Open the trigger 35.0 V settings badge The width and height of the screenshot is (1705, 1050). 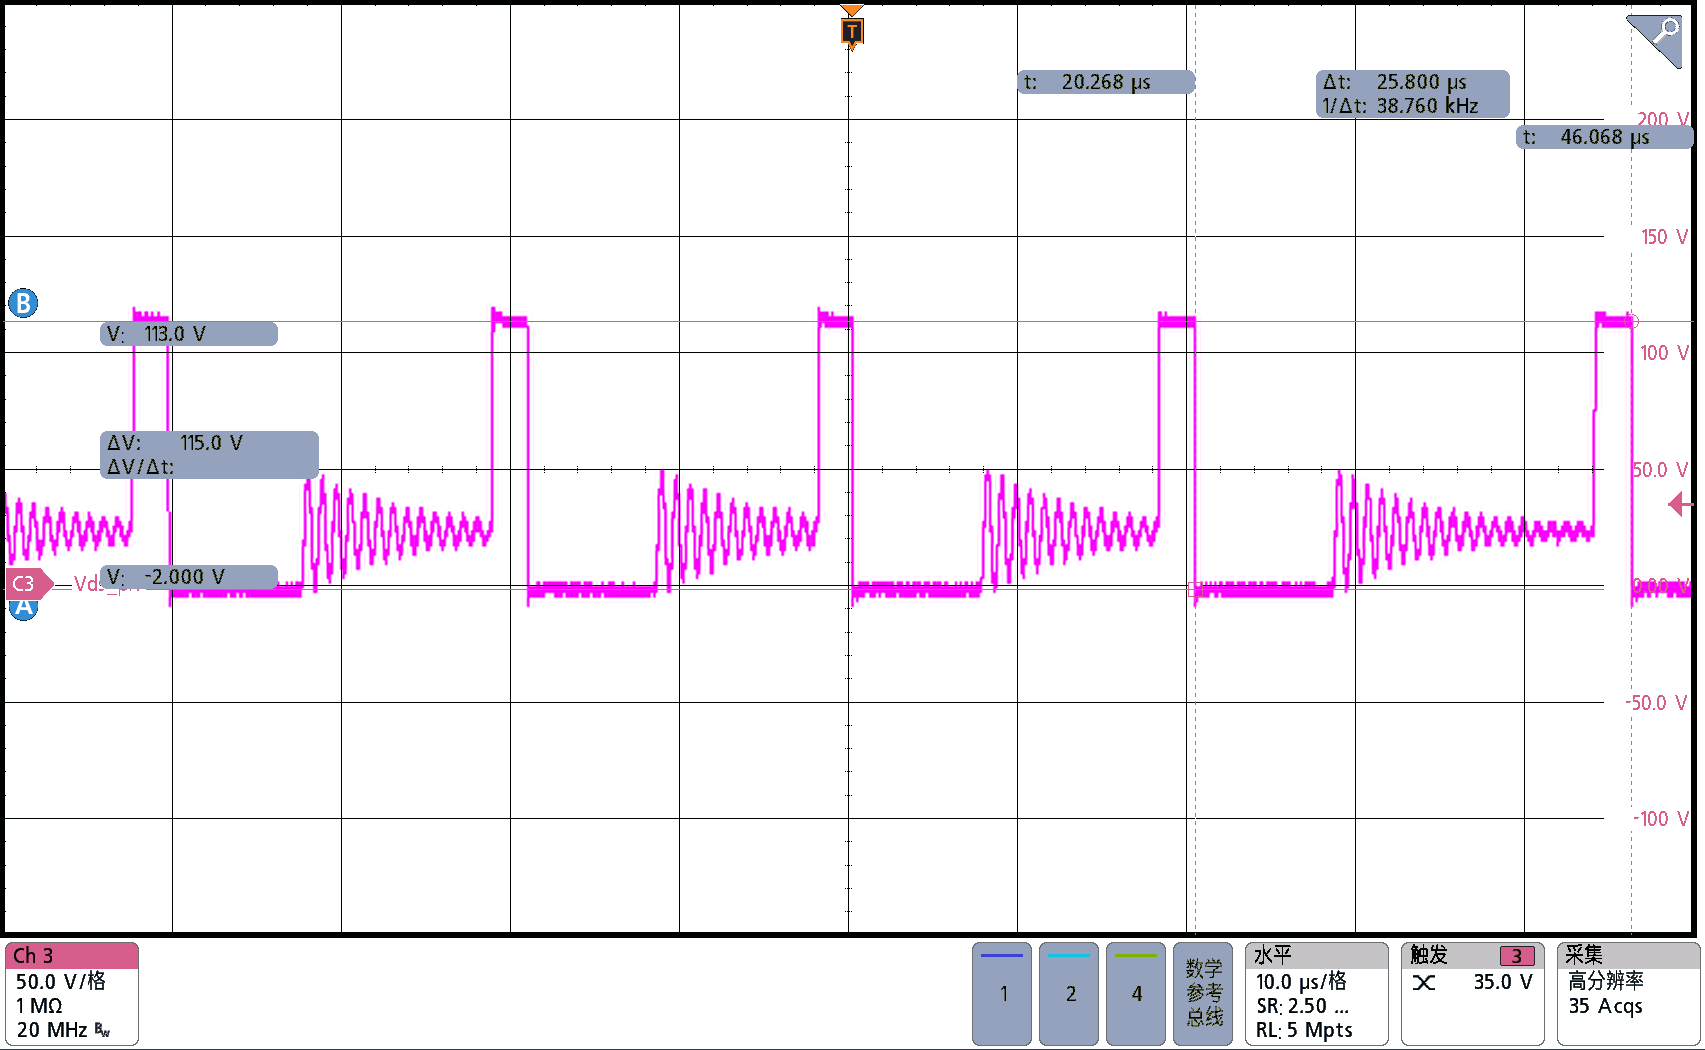[1472, 994]
